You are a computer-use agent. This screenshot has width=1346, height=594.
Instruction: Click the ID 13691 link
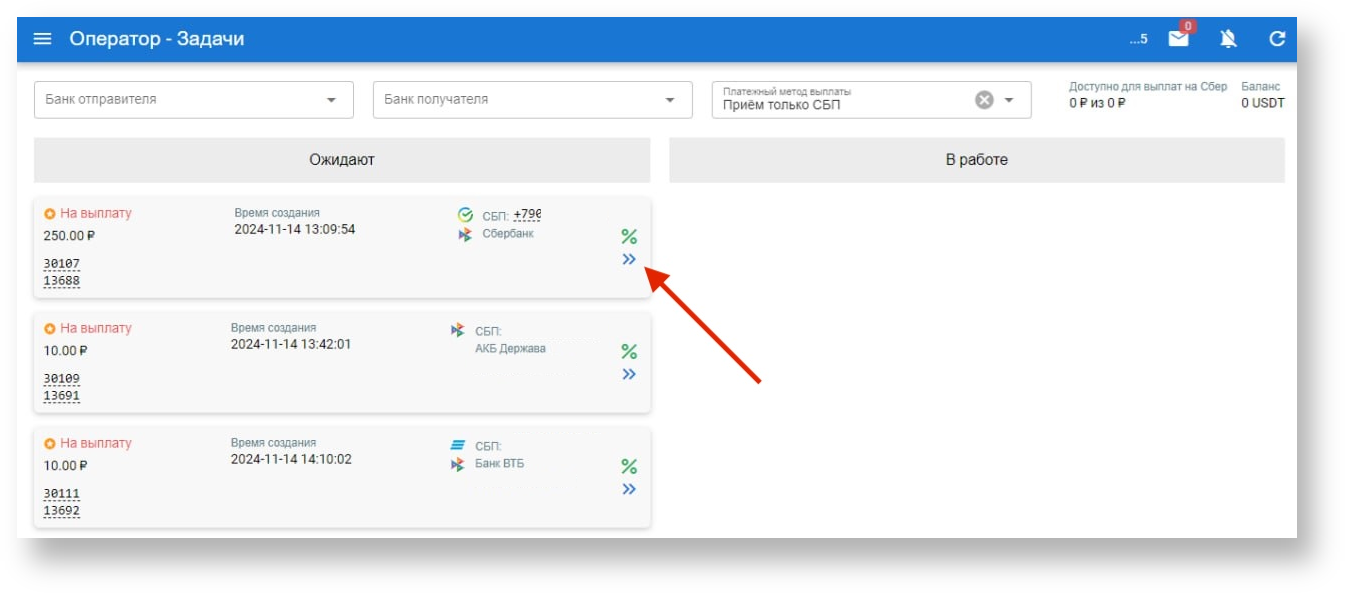pyautogui.click(x=61, y=396)
